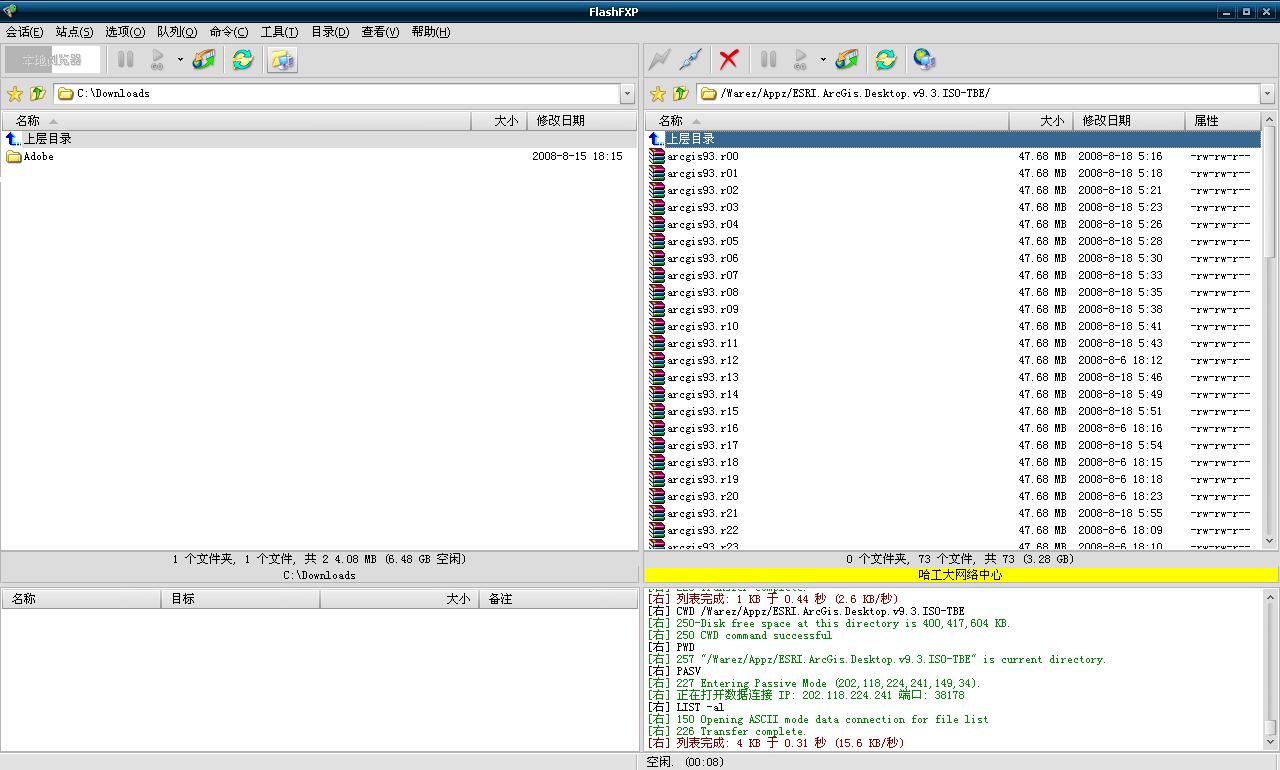Click the left pane pause button
The image size is (1280, 770).
tap(126, 60)
